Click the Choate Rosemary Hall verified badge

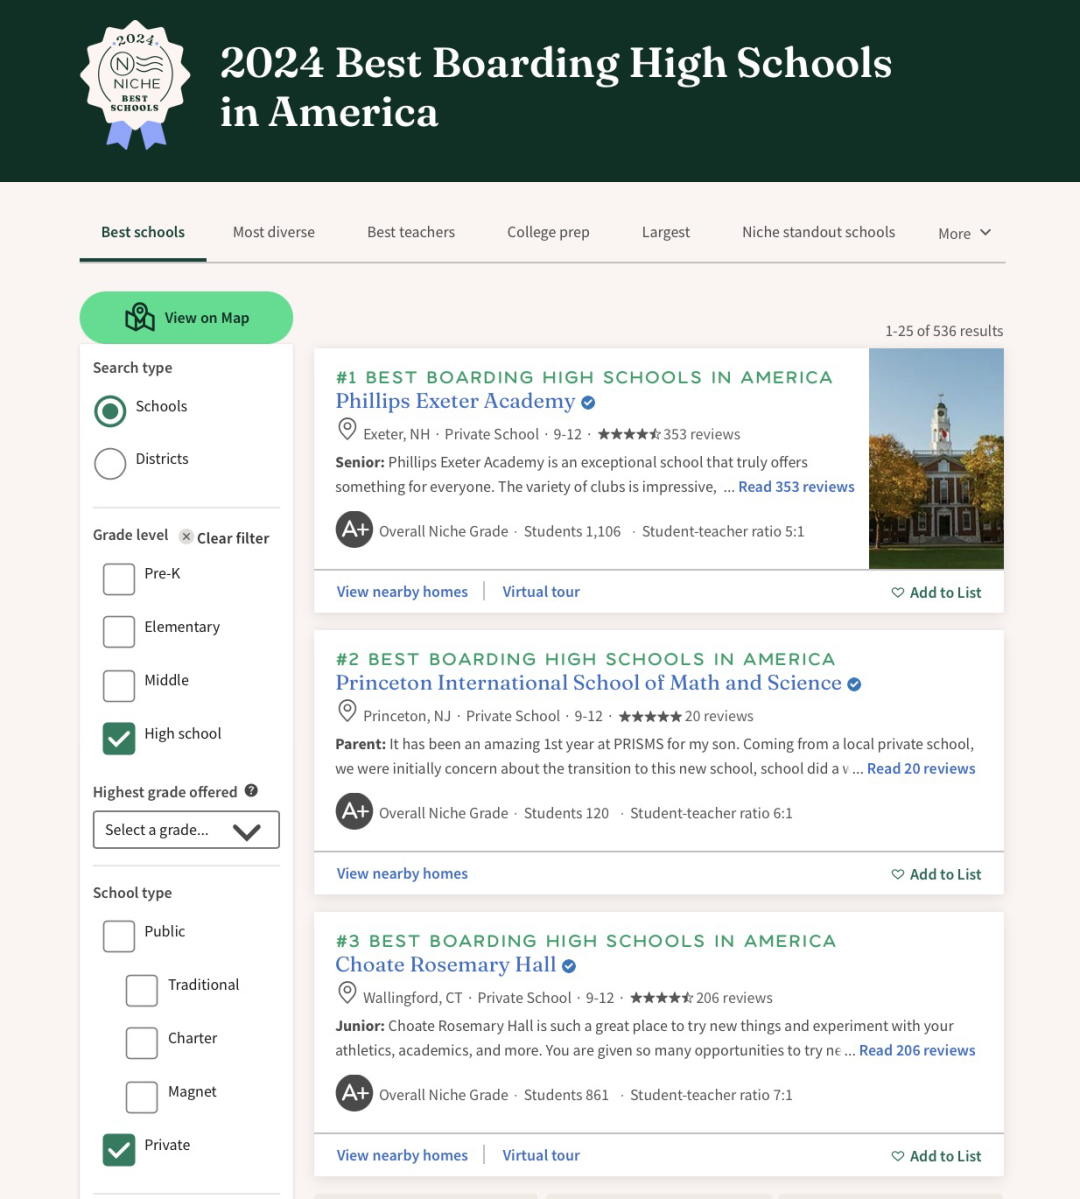coord(569,966)
